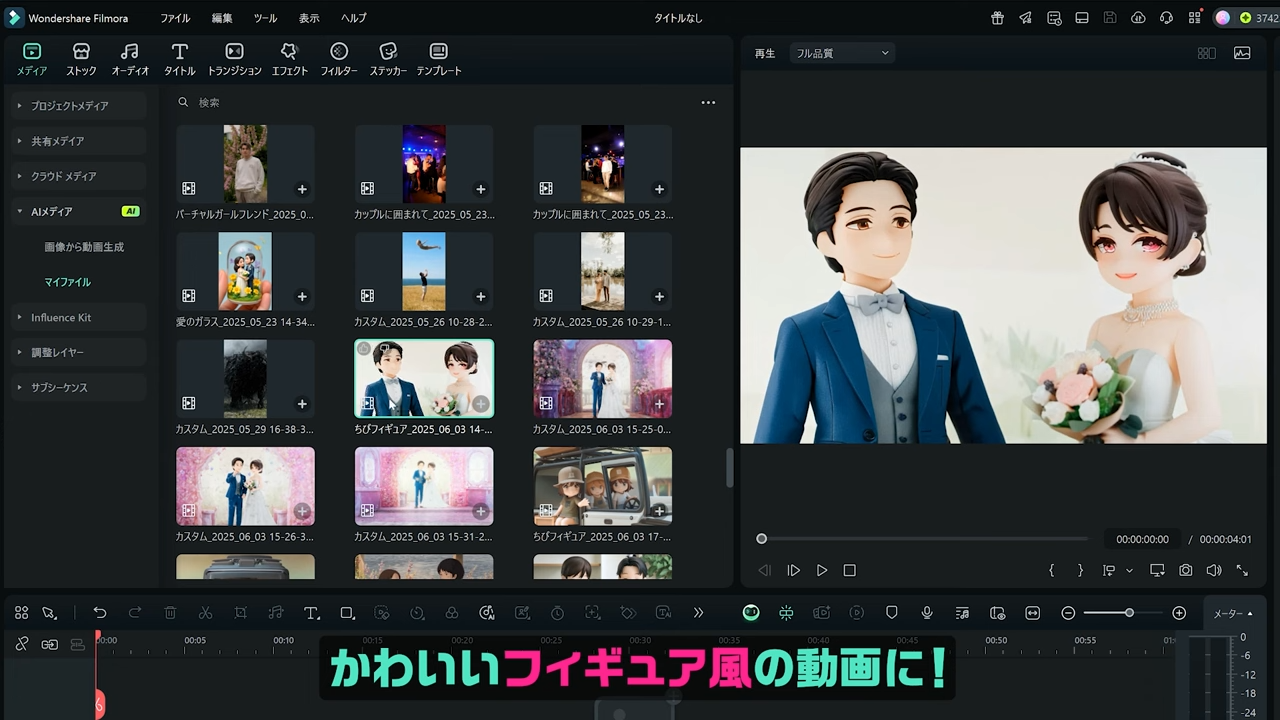Toggle the メーター audio meter panel

click(1233, 614)
